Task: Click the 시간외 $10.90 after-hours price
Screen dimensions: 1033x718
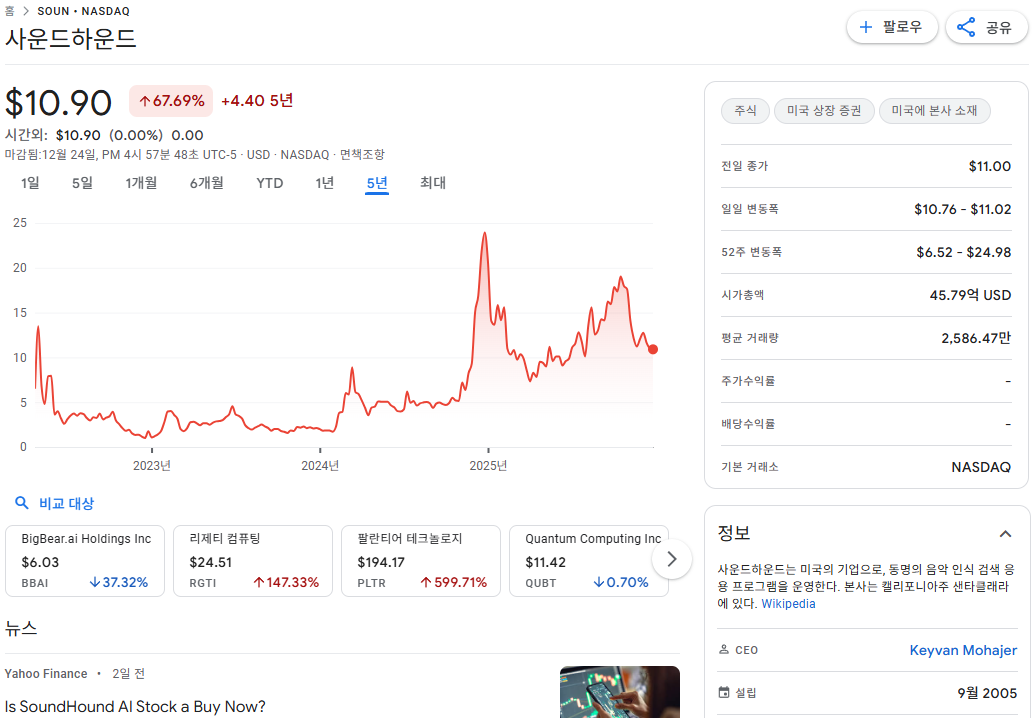Action: 78,136
